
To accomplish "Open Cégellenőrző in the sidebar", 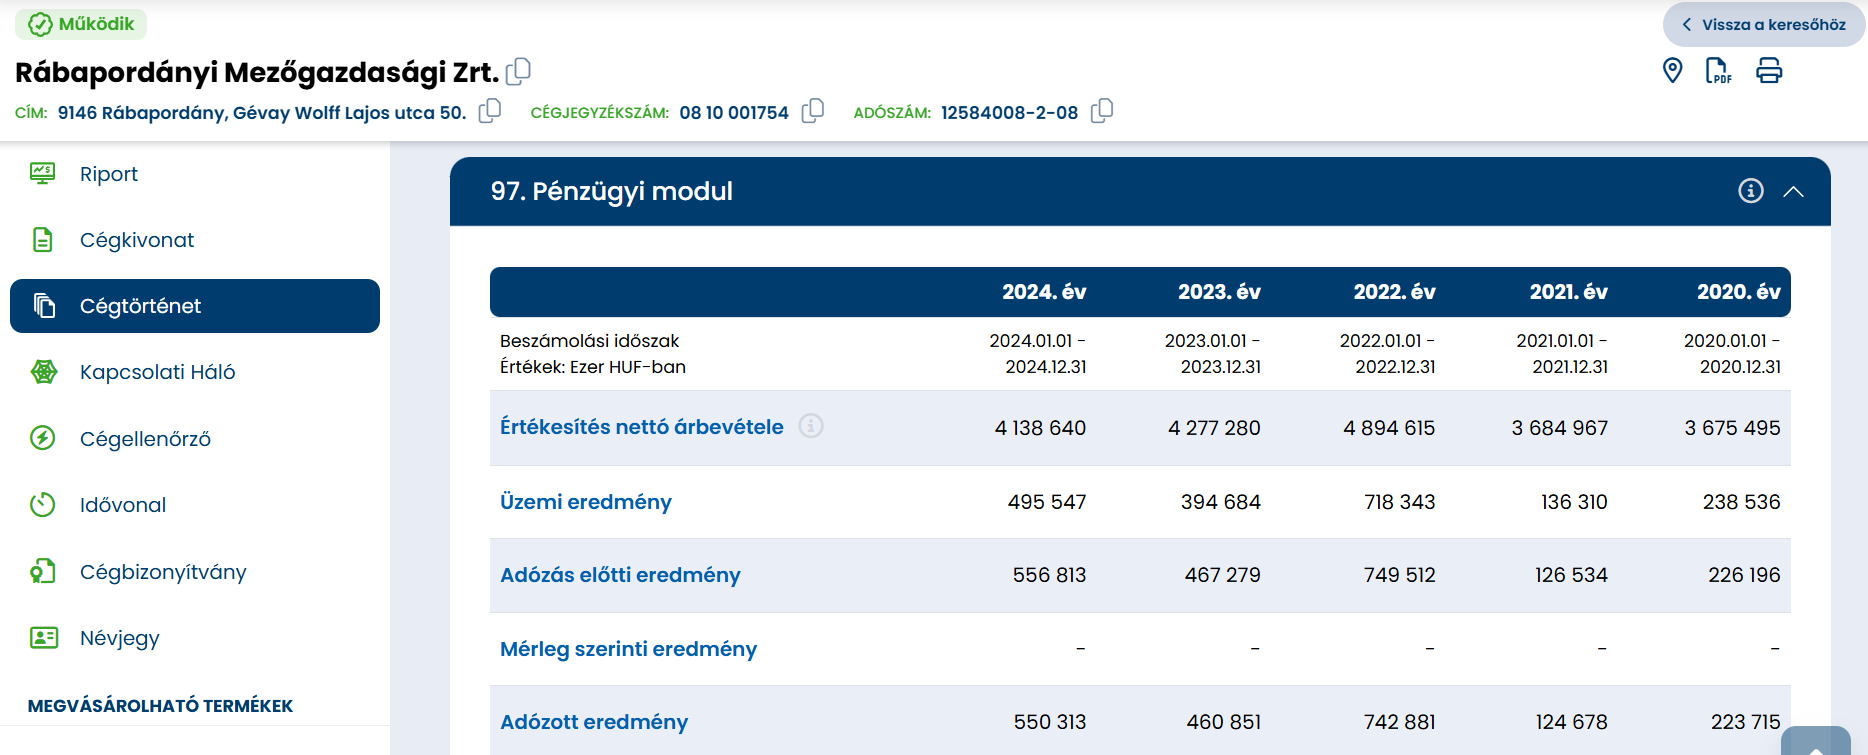I will [145, 439].
